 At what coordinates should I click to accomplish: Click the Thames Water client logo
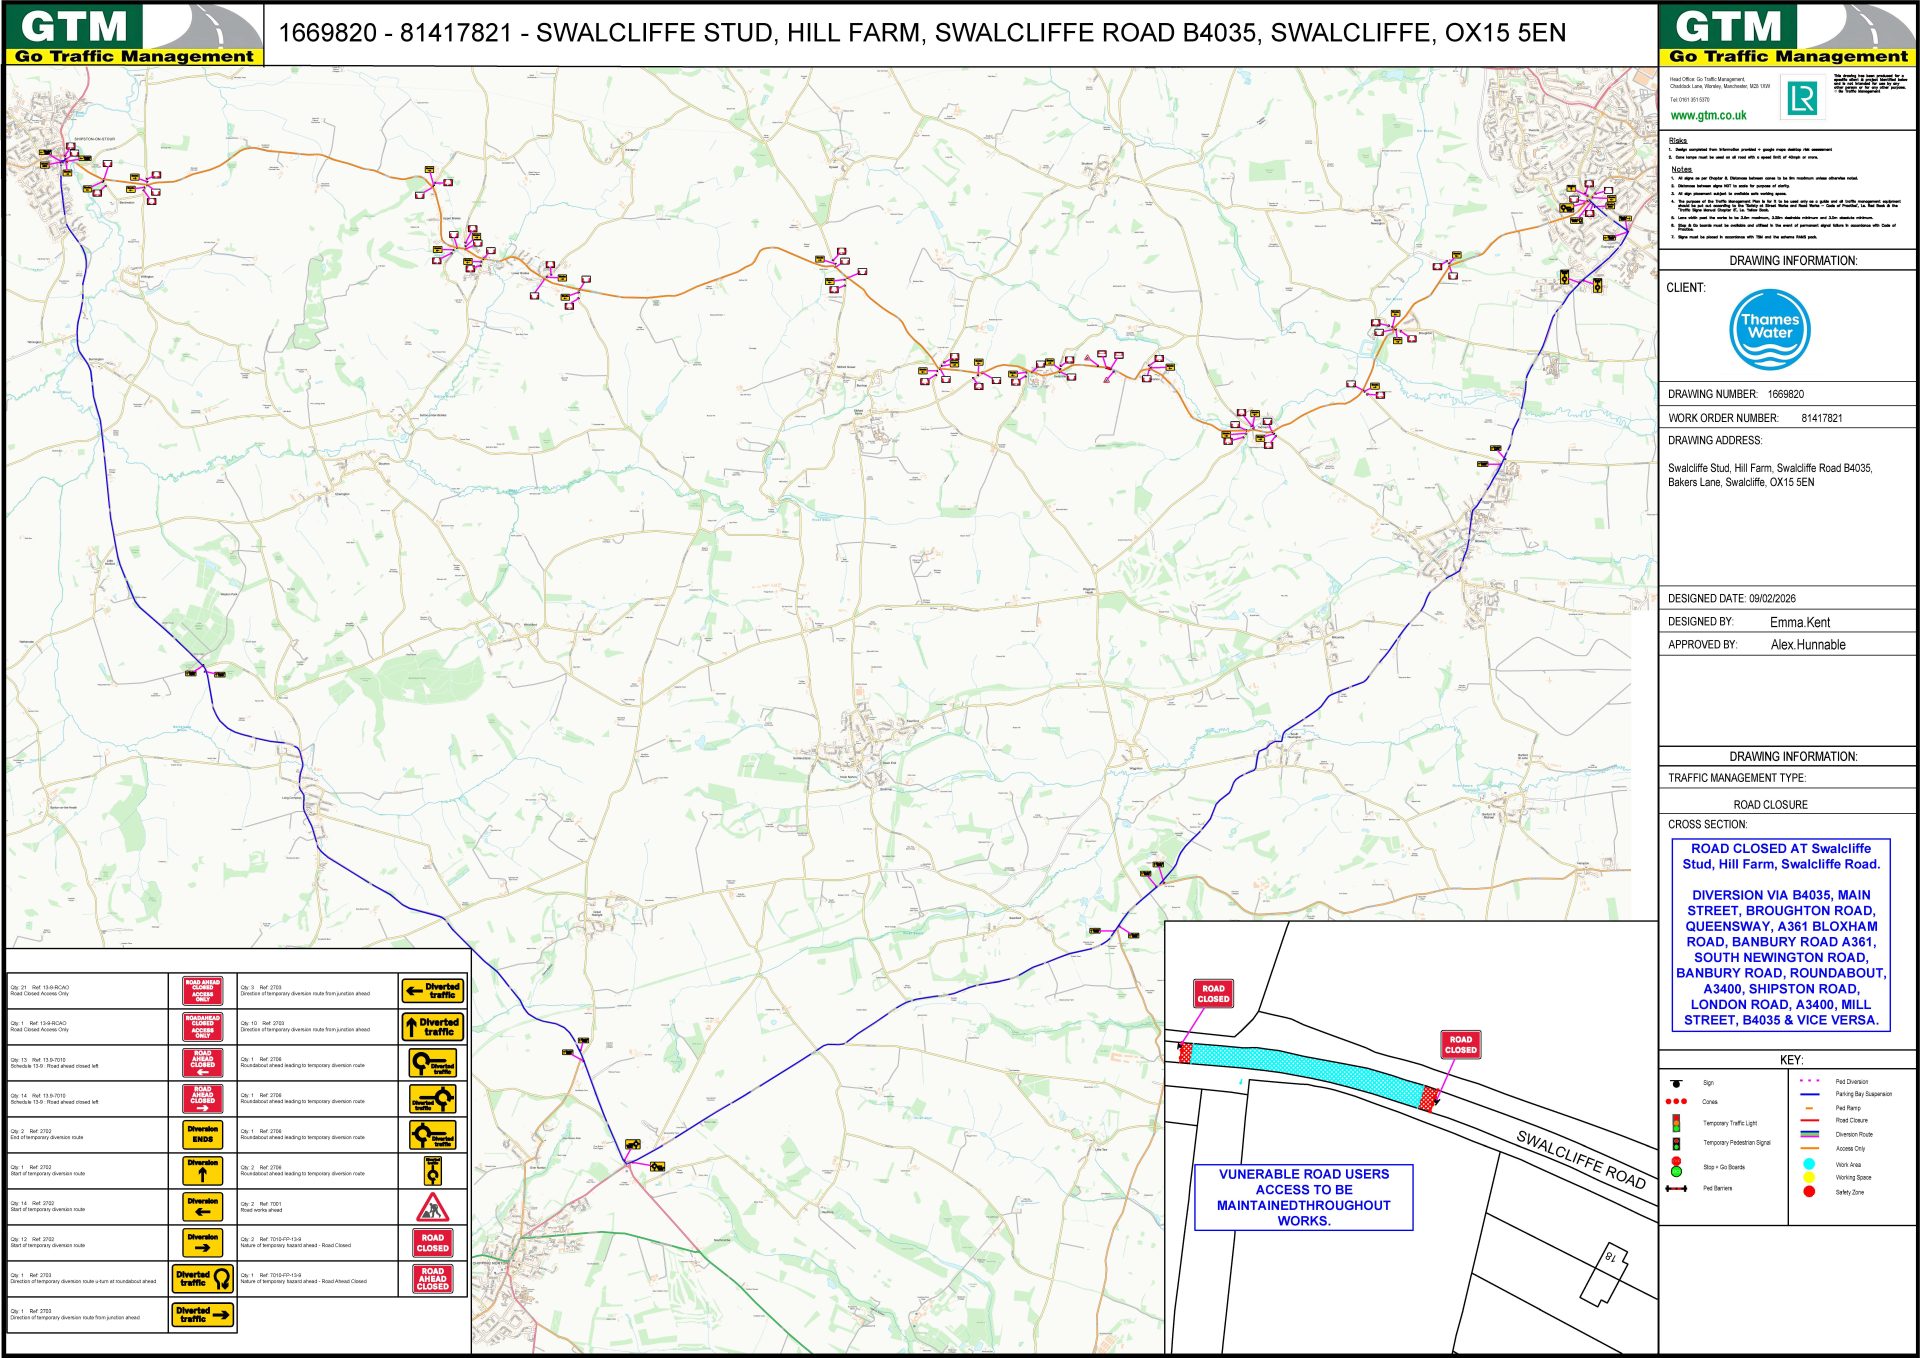tap(1769, 330)
